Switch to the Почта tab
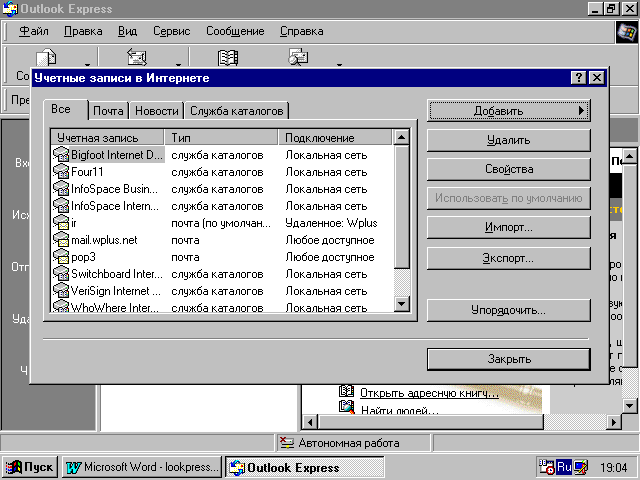 pyautogui.click(x=108, y=111)
